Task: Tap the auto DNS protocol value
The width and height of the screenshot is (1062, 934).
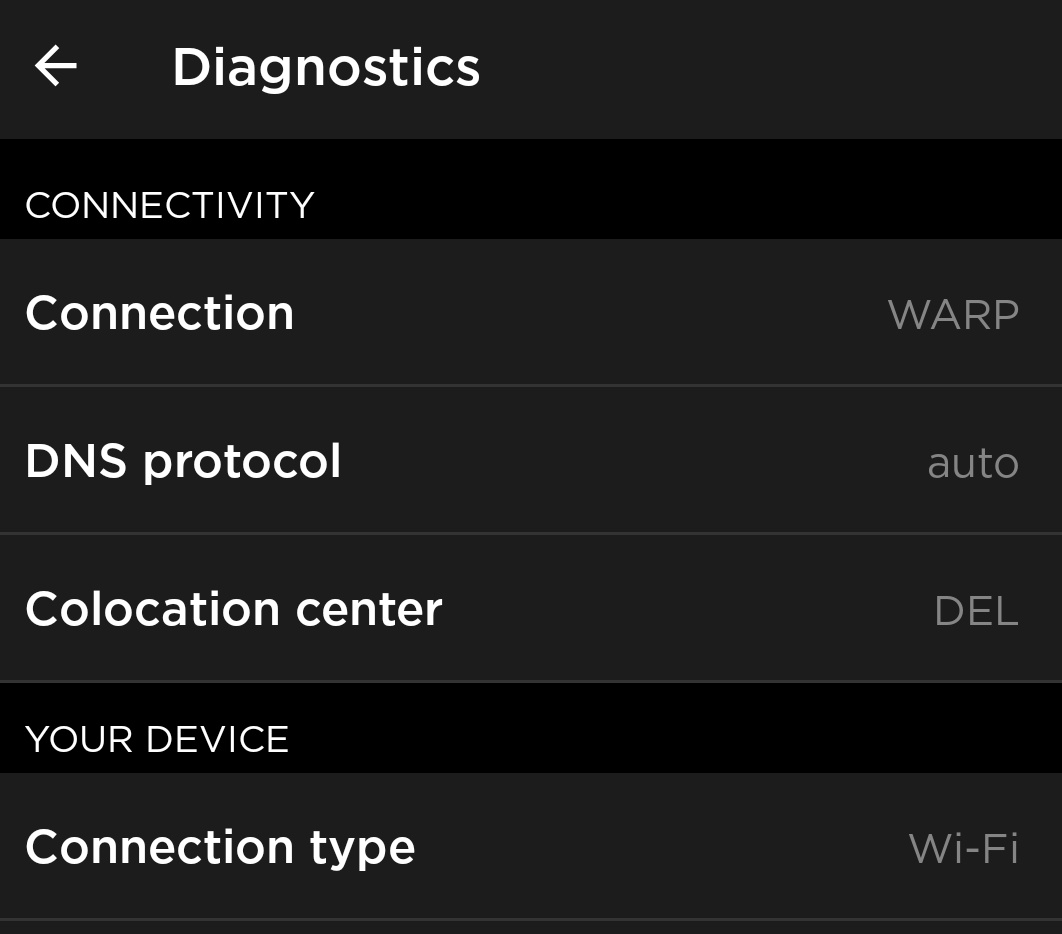Action: pyautogui.click(x=972, y=461)
